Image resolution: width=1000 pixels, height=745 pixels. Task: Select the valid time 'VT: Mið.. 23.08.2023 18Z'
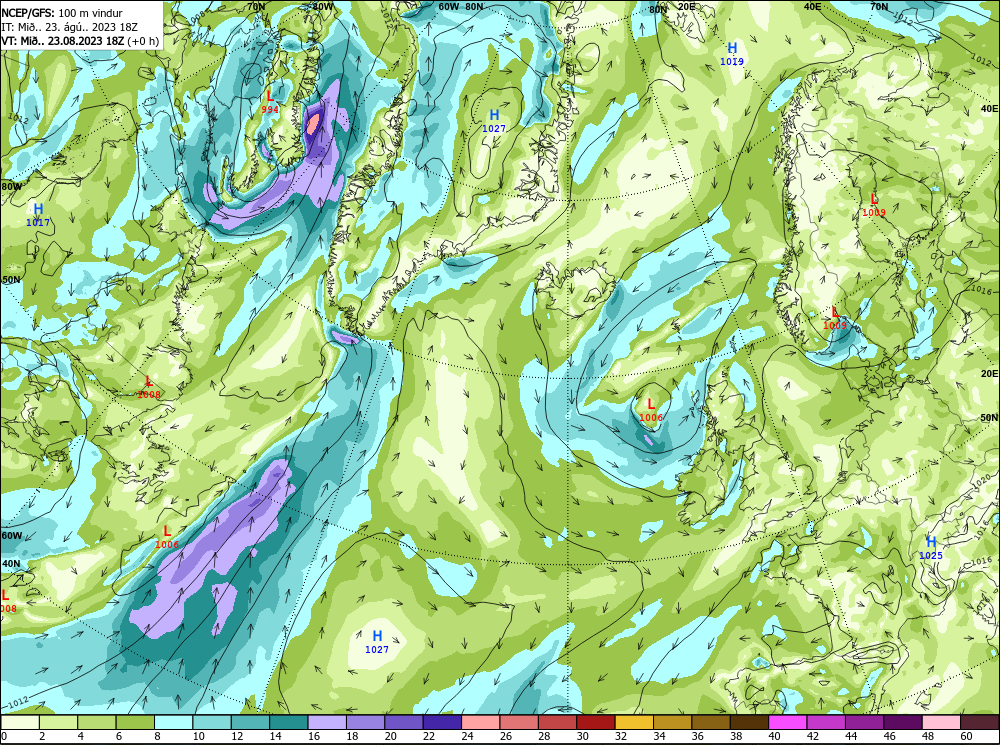click(x=62, y=41)
